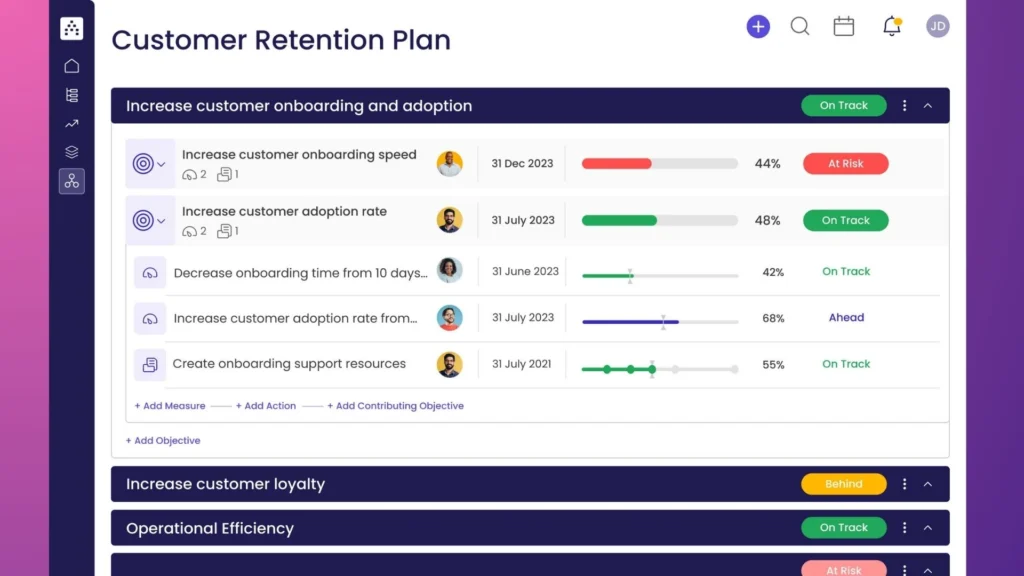Screen dimensions: 1024x576
Task: Click the app logo icon at sidebar top
Action: 71,27
